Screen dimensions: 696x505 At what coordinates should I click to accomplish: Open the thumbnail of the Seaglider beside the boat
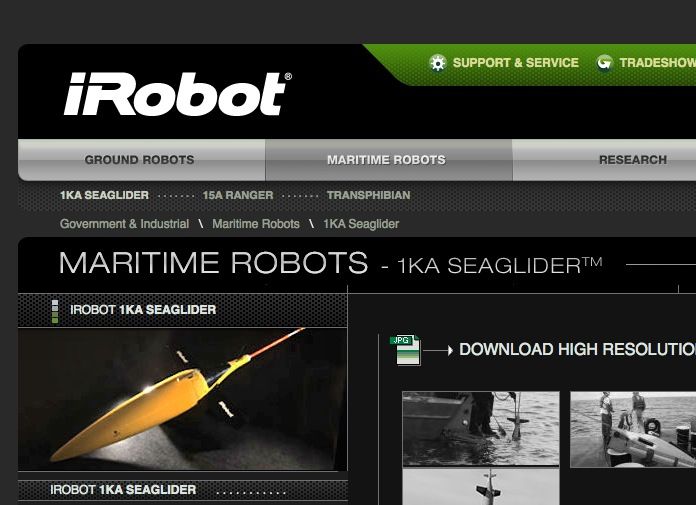(481, 429)
